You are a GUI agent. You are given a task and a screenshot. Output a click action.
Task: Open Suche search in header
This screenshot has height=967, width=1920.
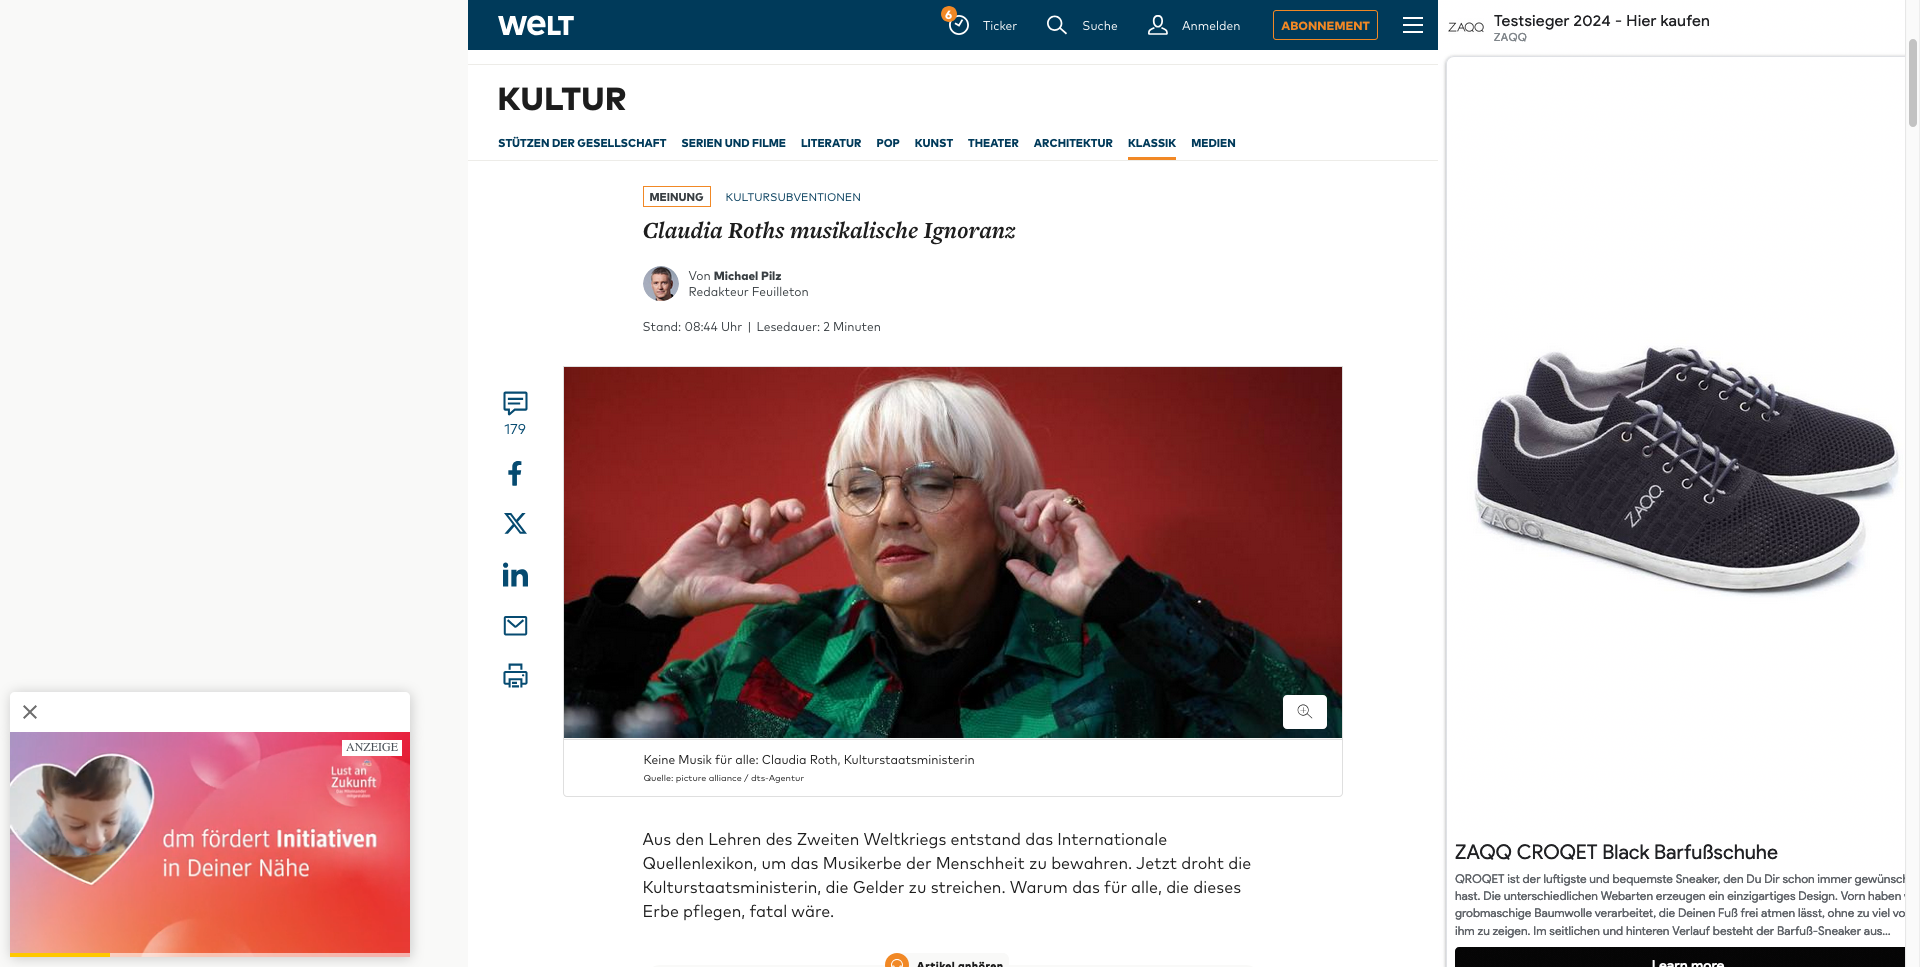1082,25
